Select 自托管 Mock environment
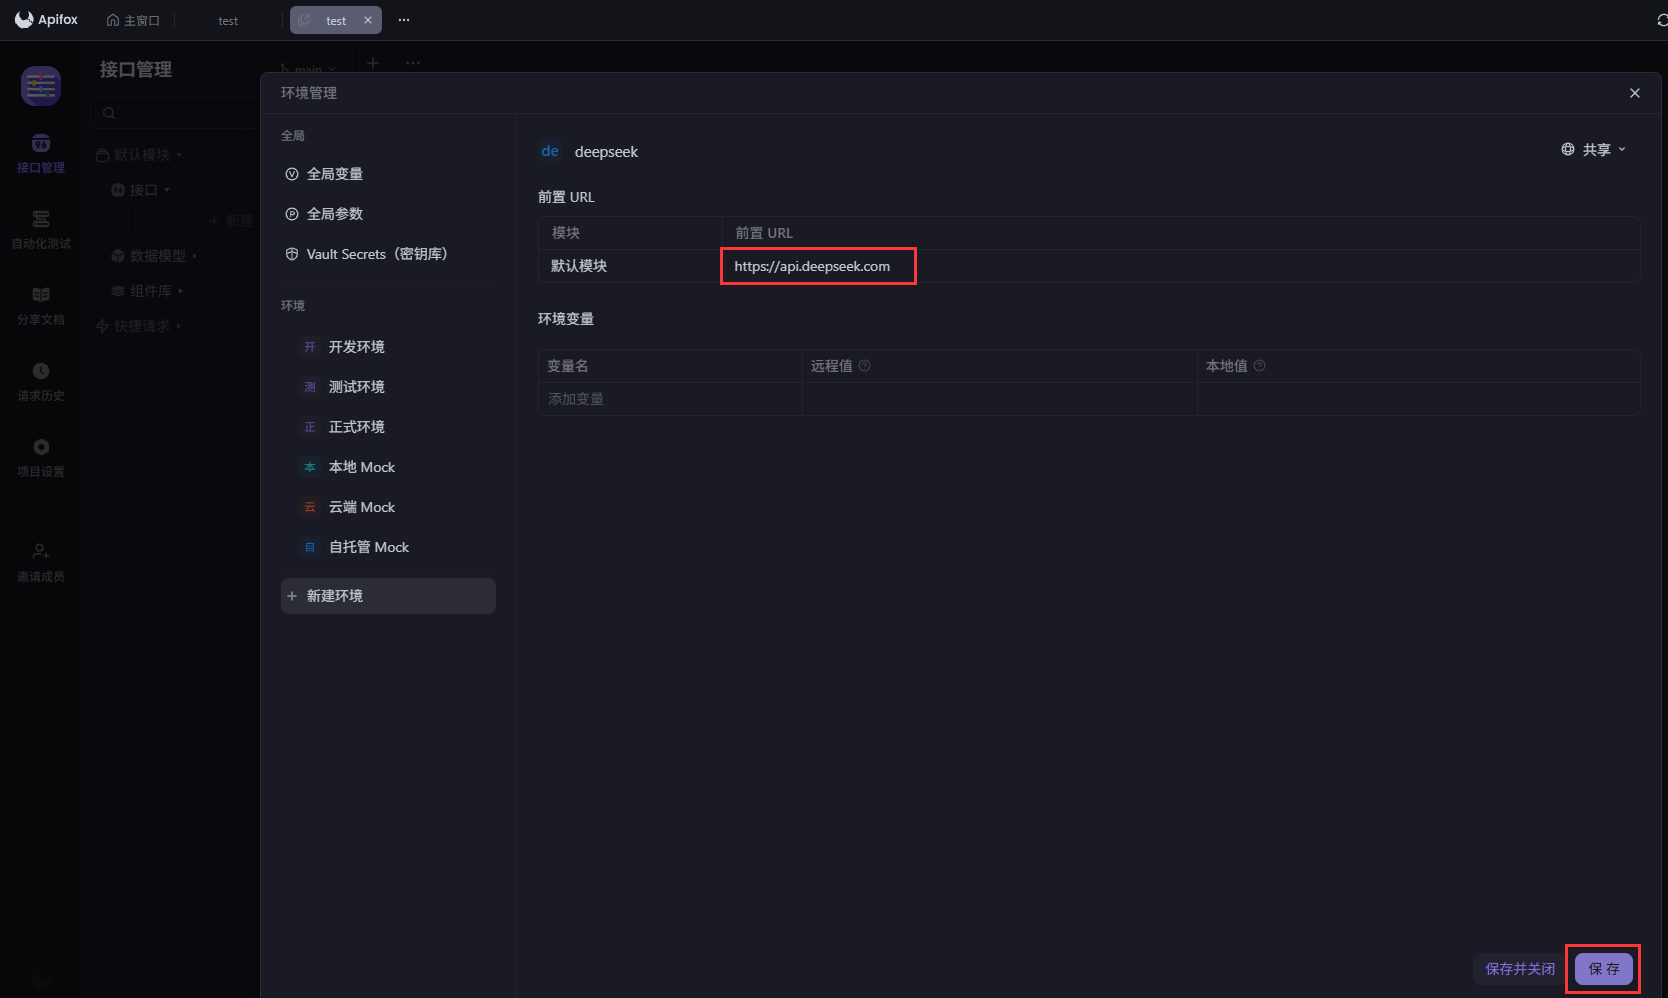The width and height of the screenshot is (1668, 998). [x=388, y=547]
